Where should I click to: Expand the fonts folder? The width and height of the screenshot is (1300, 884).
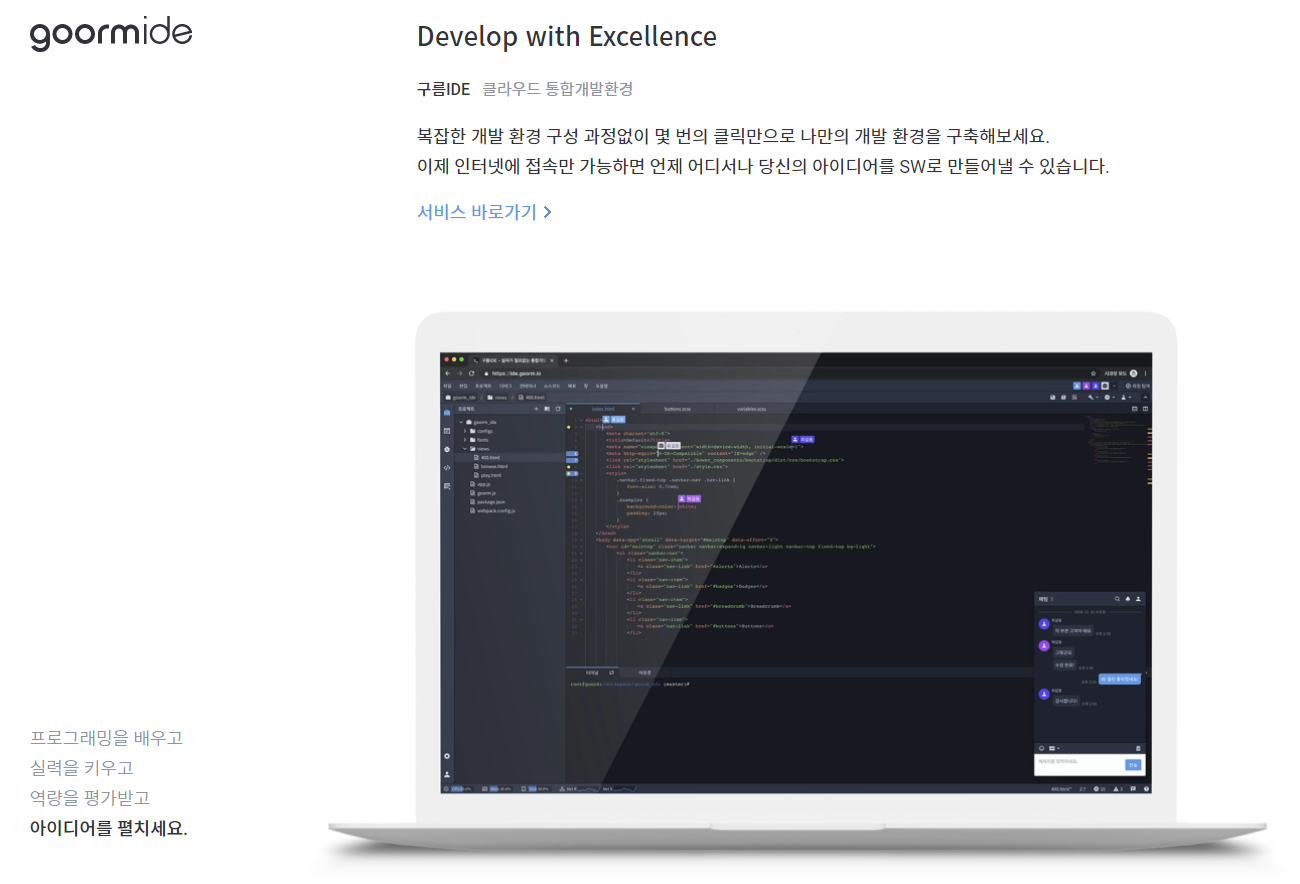pyautogui.click(x=465, y=440)
